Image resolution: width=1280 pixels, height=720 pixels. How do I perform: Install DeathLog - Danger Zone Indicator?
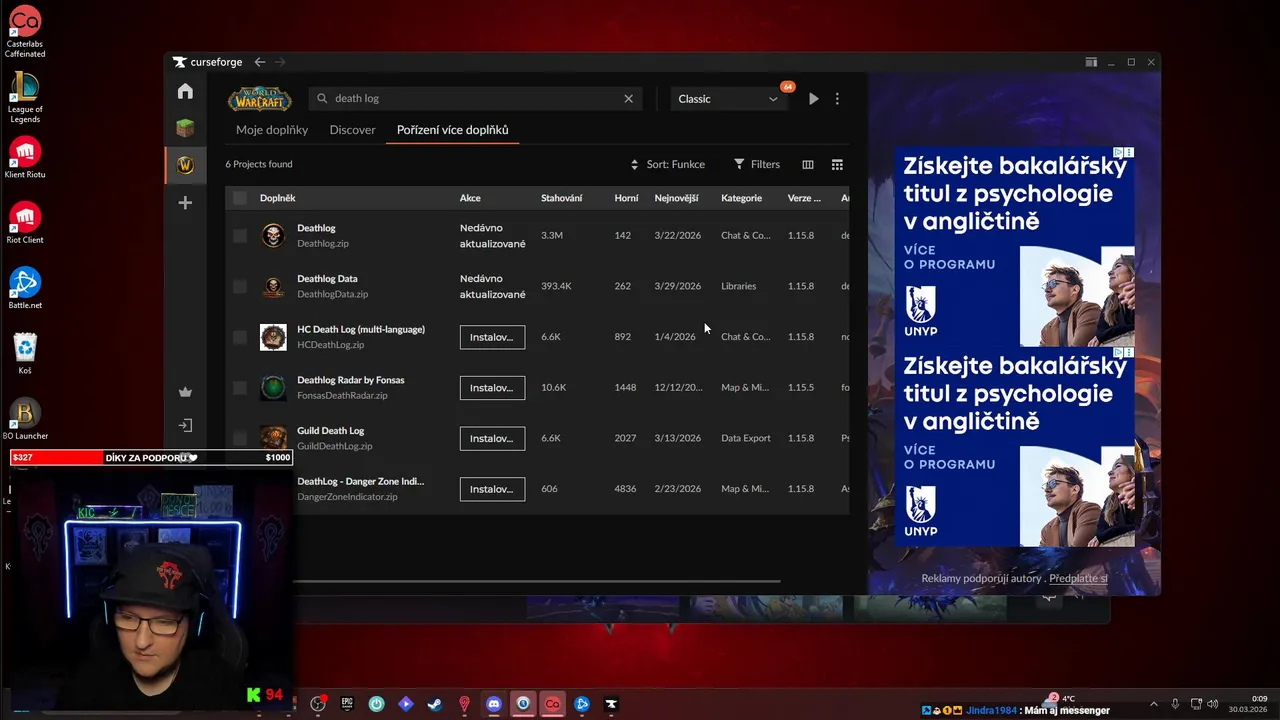coord(492,489)
